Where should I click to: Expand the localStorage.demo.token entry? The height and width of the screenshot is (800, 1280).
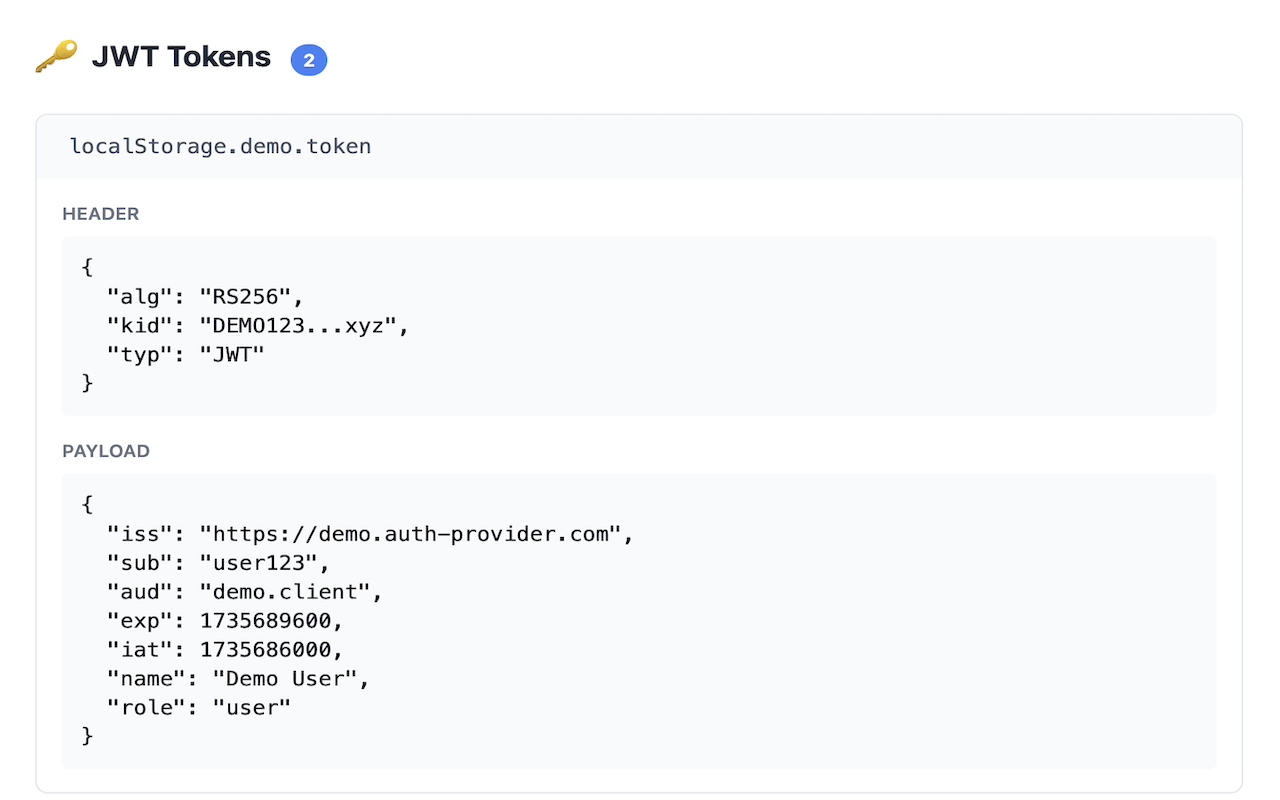point(220,146)
